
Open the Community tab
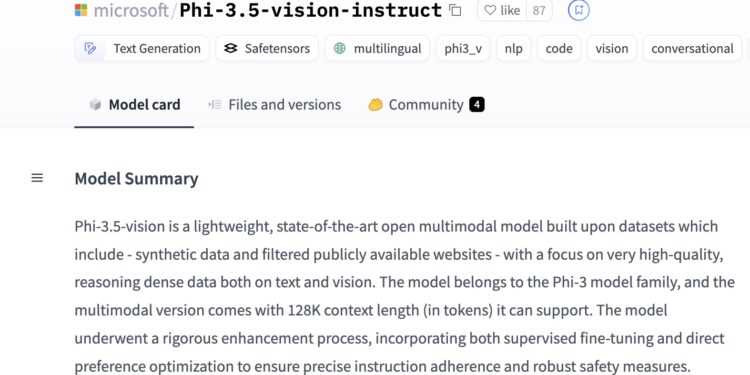(x=426, y=105)
